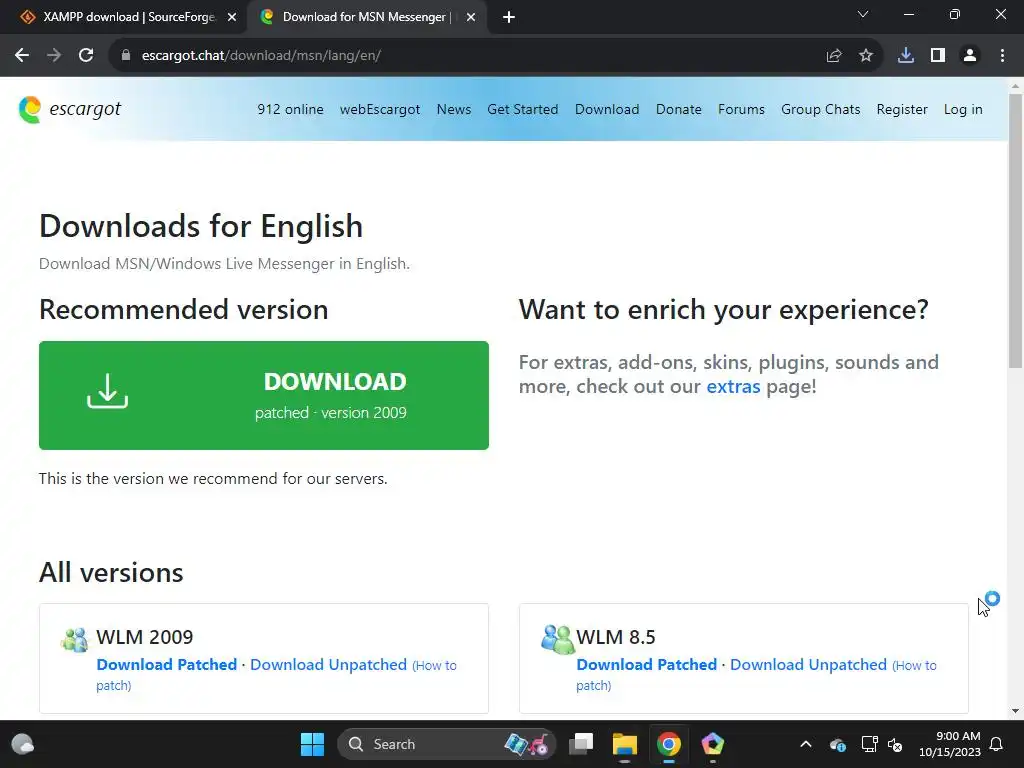The height and width of the screenshot is (768, 1024).
Task: Click the taskbar Search box
Action: (x=446, y=744)
